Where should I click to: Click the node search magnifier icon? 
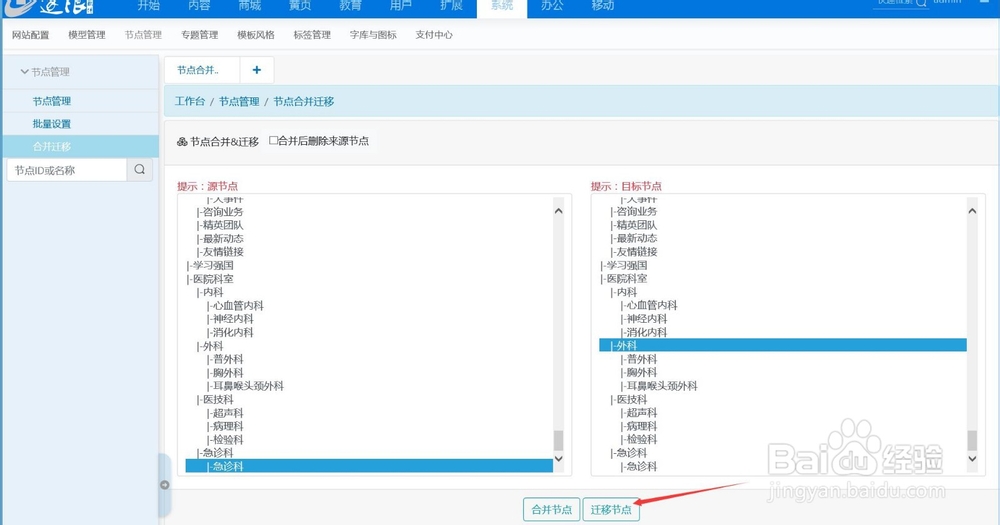point(140,170)
